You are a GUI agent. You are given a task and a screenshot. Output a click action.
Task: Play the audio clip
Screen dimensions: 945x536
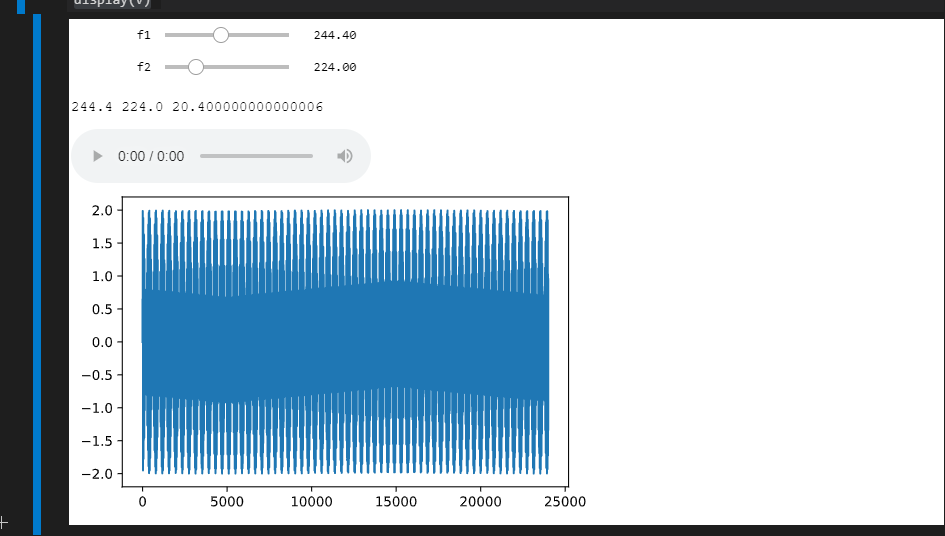97,156
